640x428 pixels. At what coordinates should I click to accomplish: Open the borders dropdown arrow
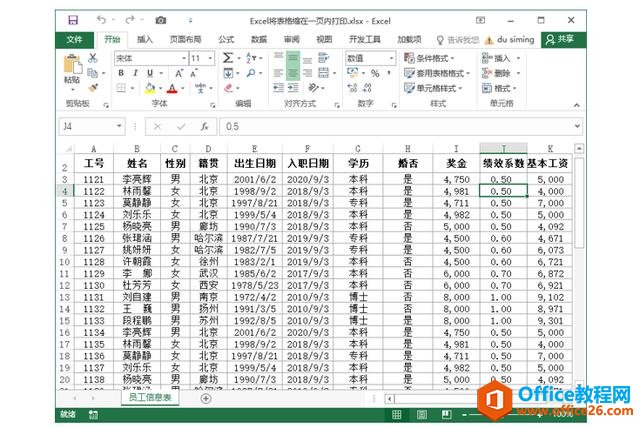(x=132, y=88)
